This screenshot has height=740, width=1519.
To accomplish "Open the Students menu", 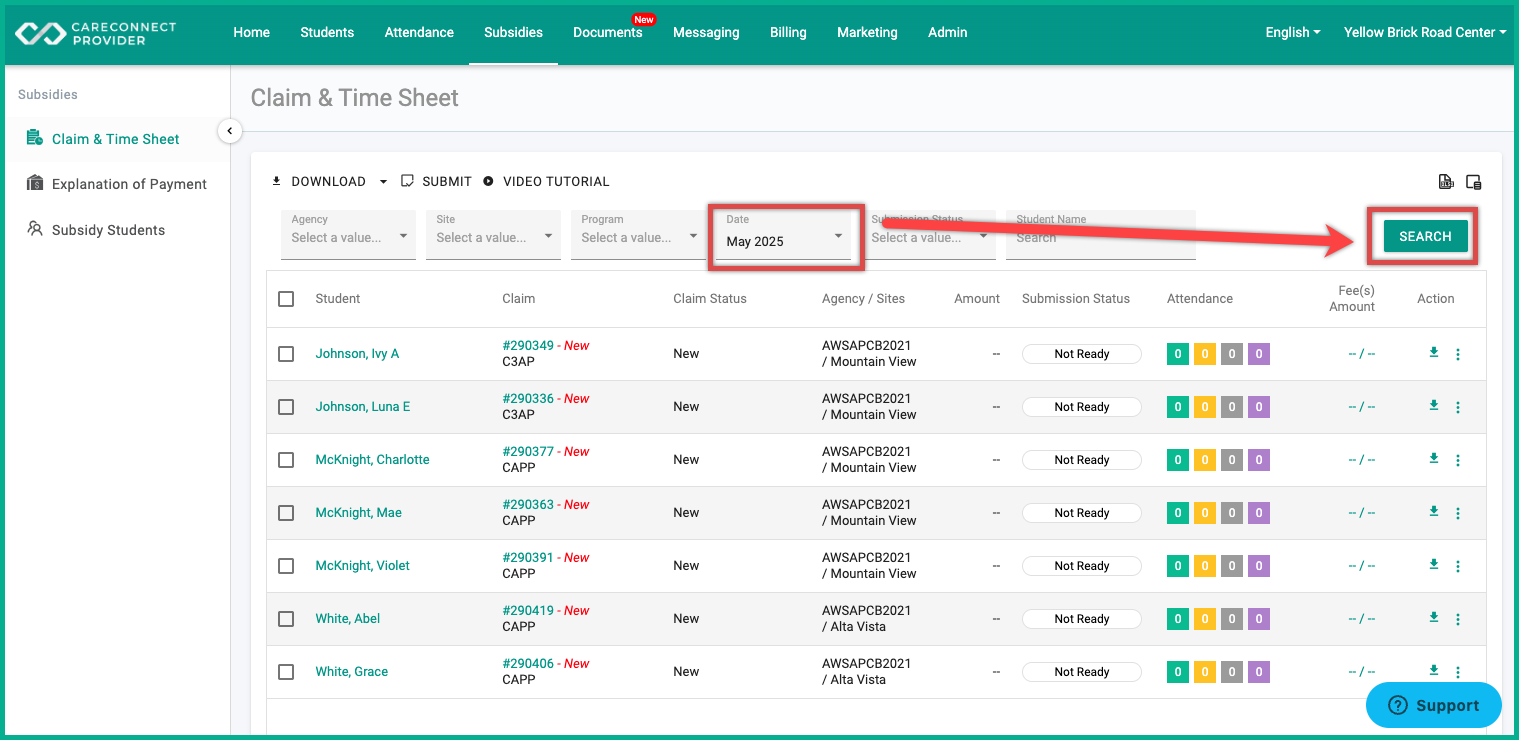I will click(x=327, y=32).
